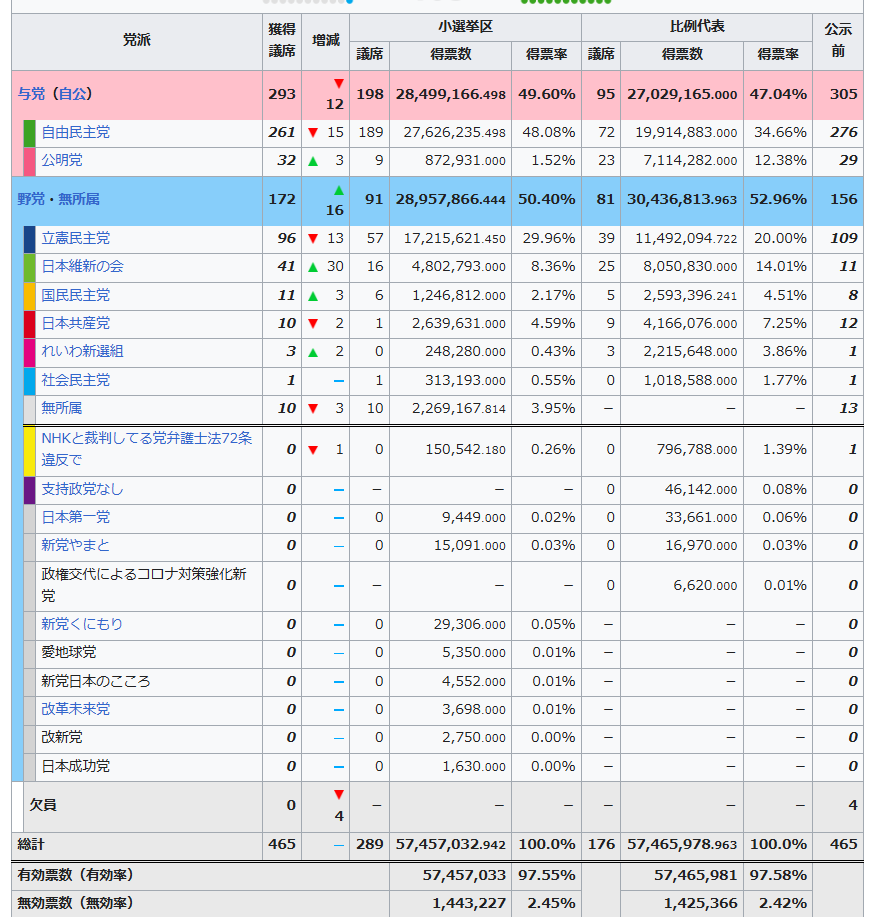Open the 自由民主党 party link
Image resolution: width=888 pixels, height=917 pixels.
(x=75, y=132)
